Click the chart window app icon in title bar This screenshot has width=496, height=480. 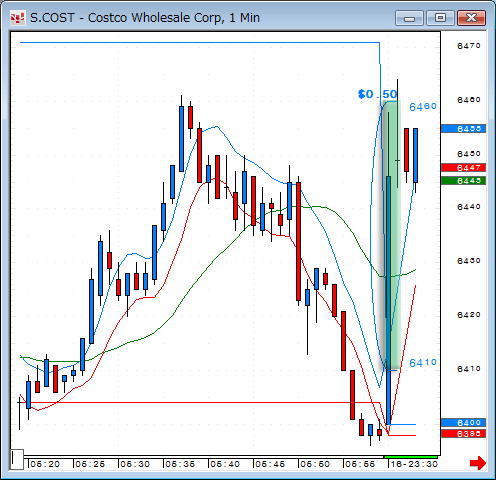tap(18, 18)
